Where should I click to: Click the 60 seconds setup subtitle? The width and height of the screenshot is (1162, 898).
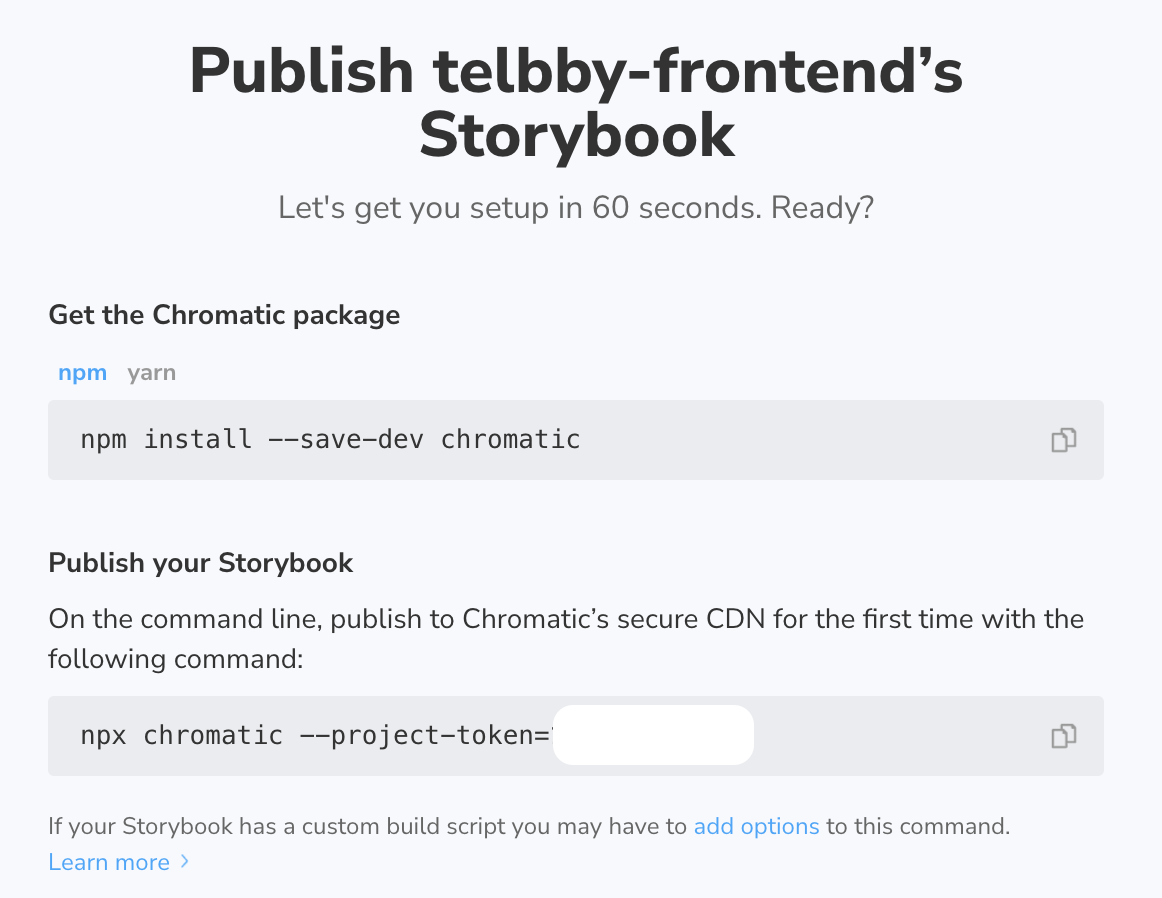tap(576, 207)
